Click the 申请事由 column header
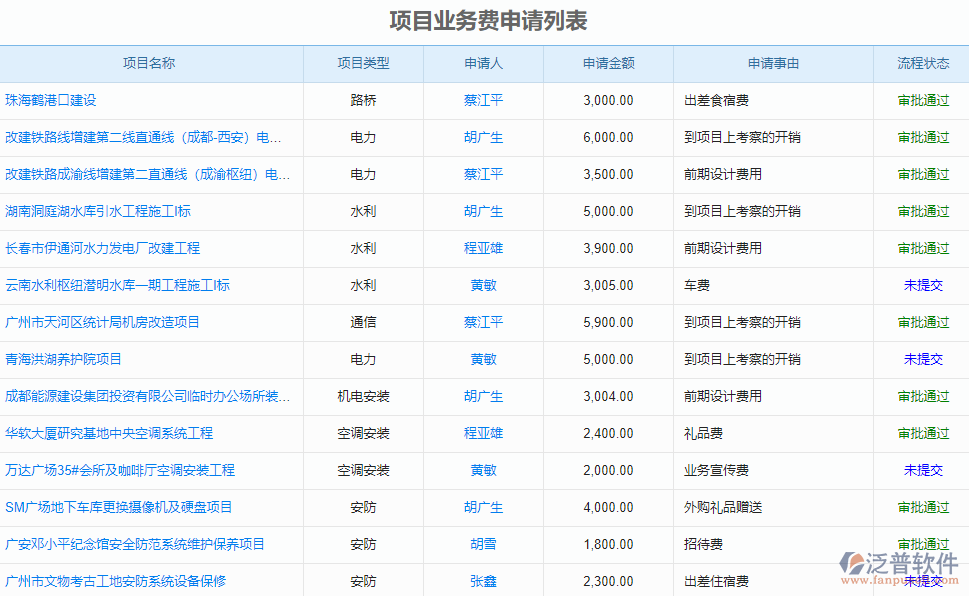 tap(773, 63)
